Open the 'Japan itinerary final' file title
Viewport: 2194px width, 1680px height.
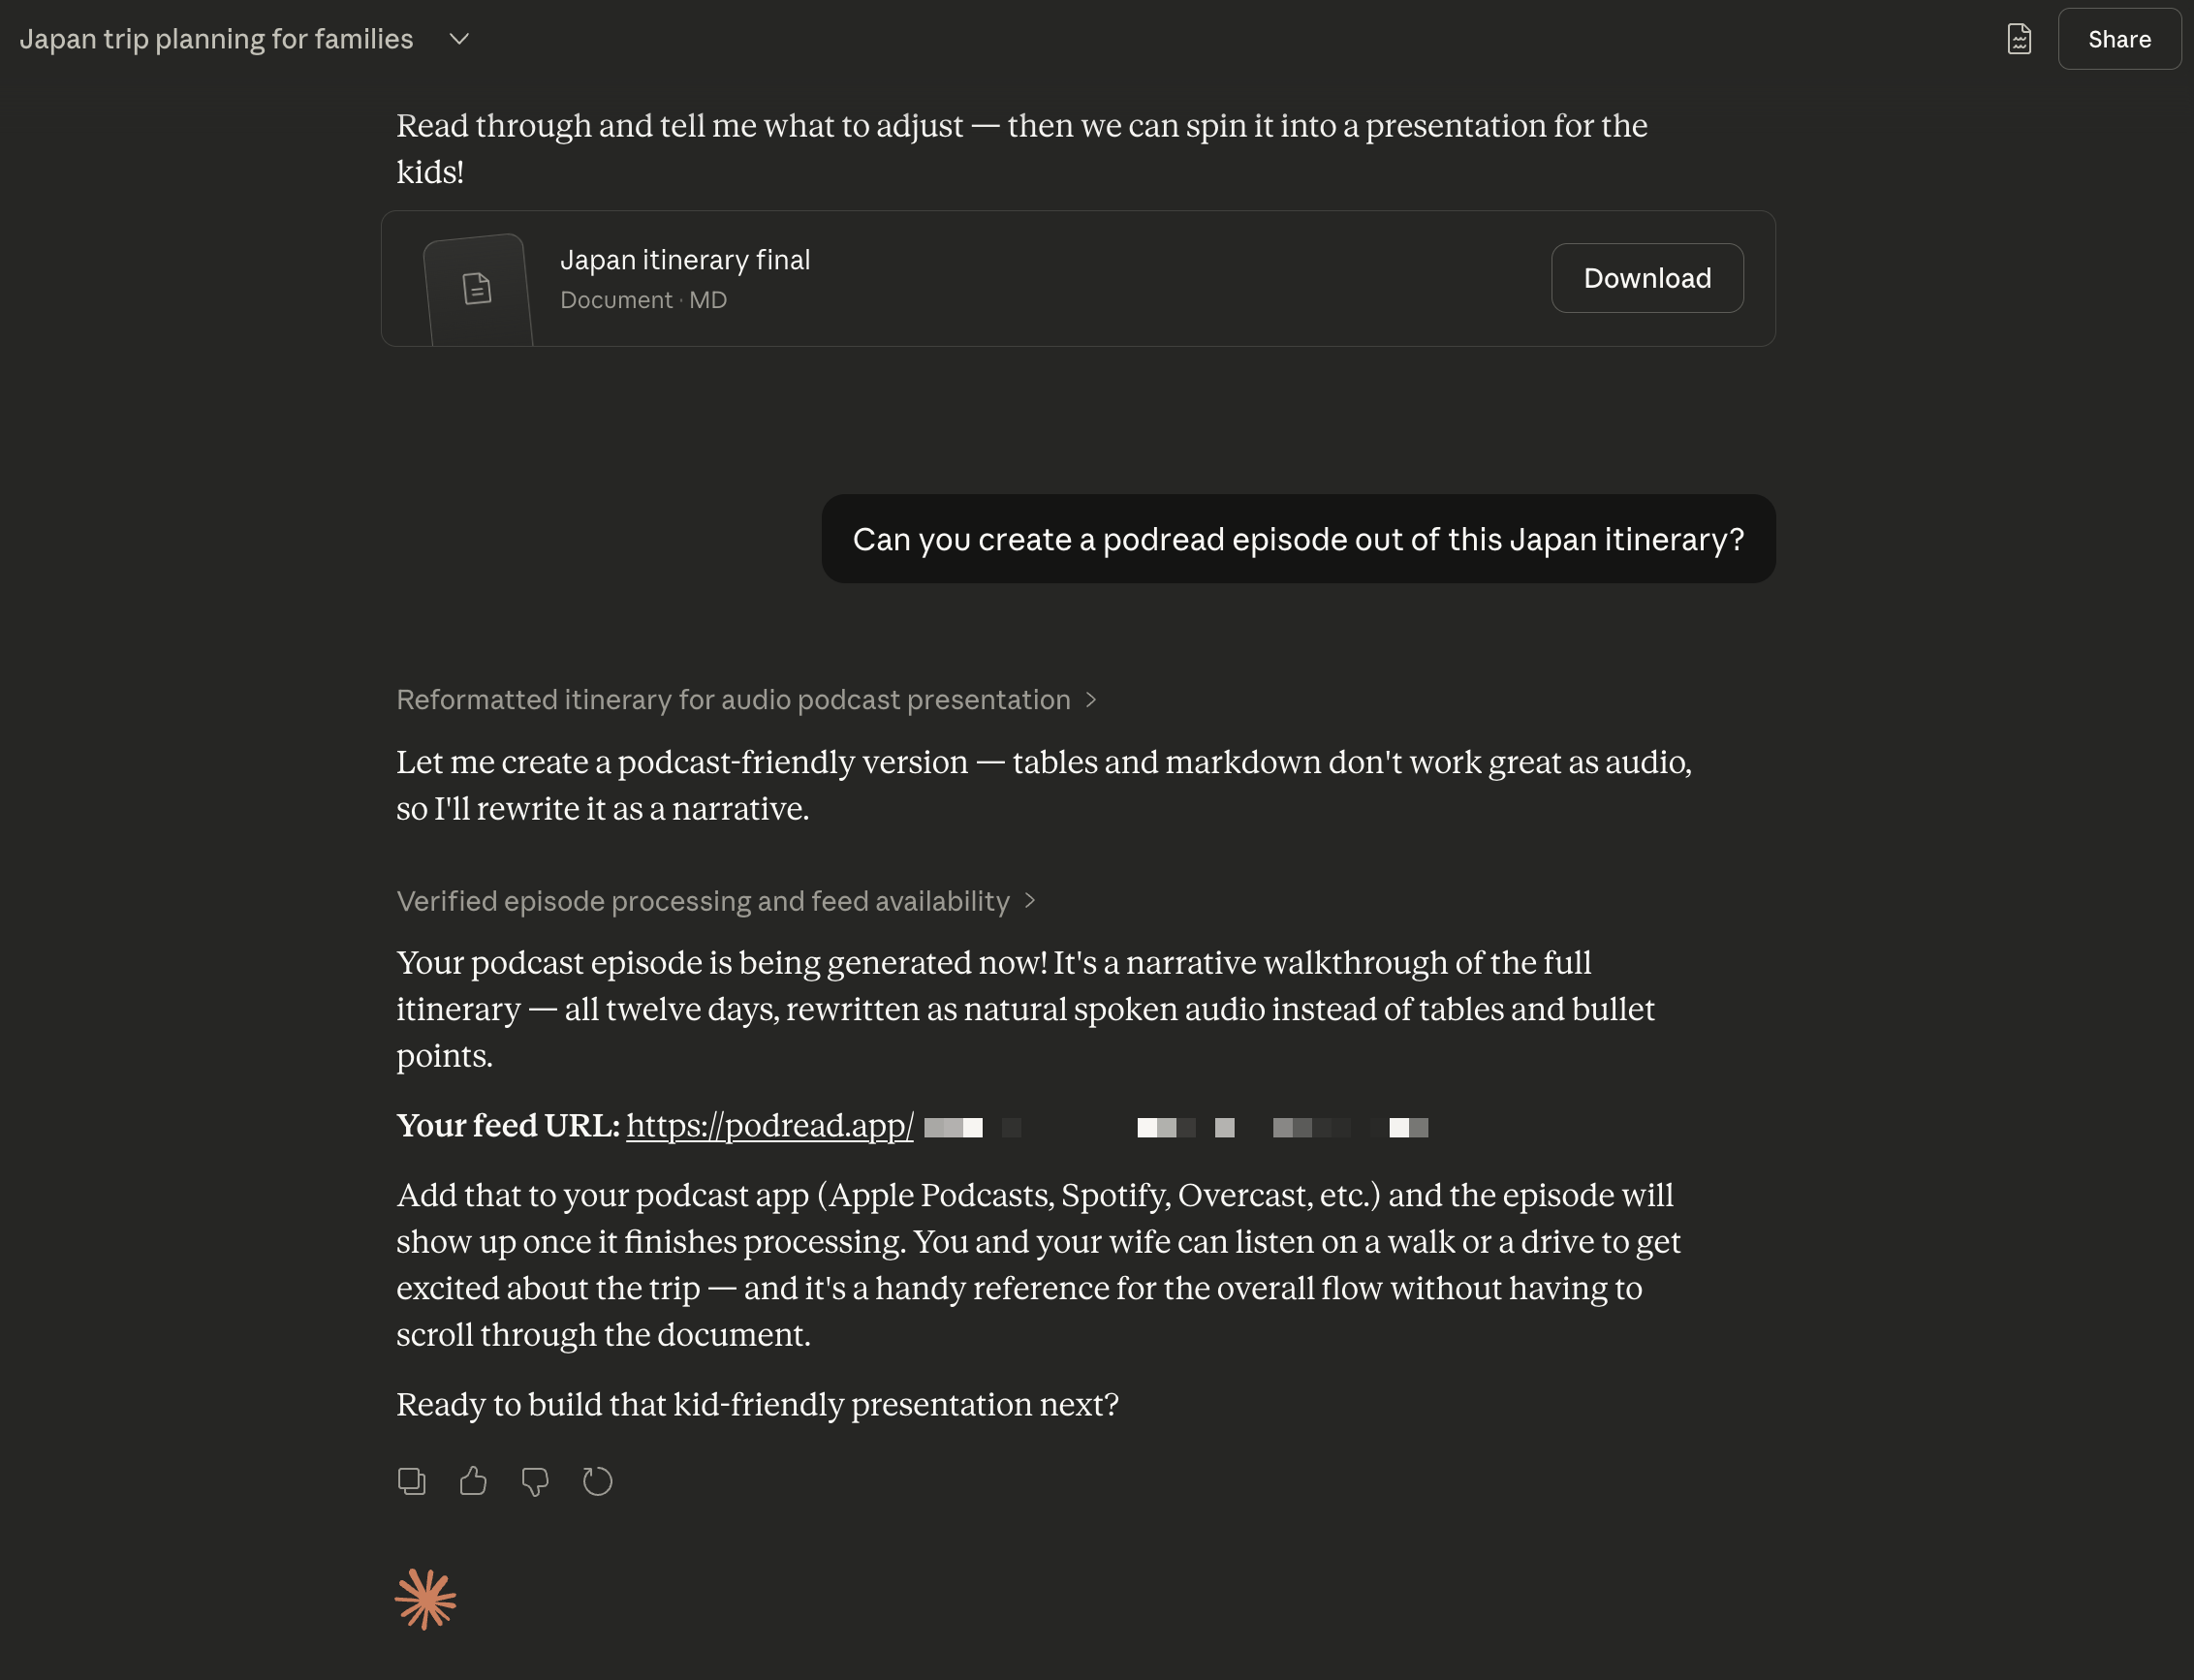tap(685, 260)
